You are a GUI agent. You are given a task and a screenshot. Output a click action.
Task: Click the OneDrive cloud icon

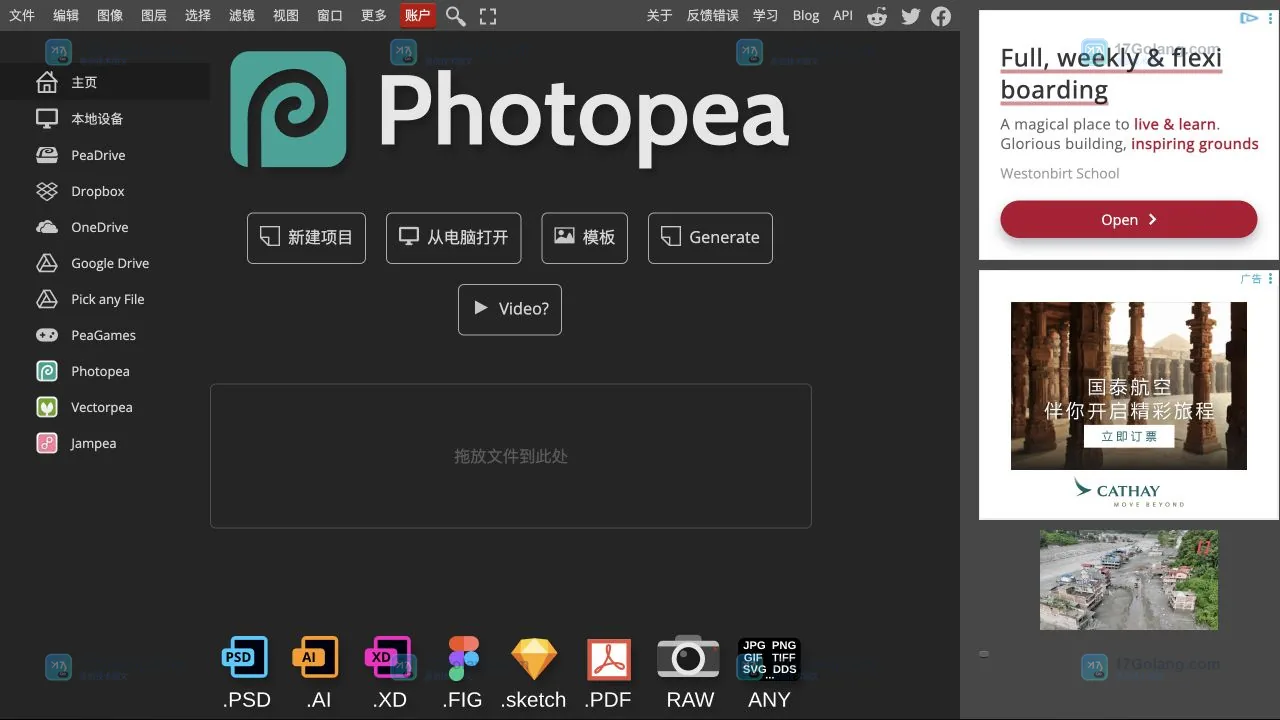[47, 227]
